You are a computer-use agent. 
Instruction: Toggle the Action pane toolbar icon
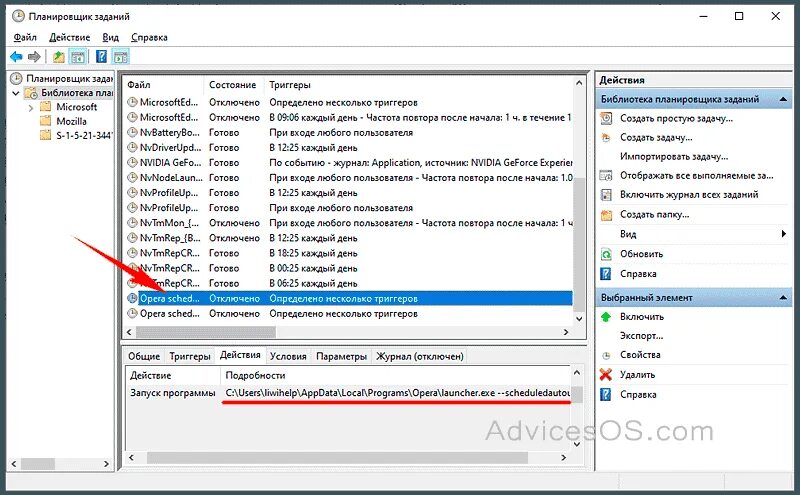tap(121, 57)
